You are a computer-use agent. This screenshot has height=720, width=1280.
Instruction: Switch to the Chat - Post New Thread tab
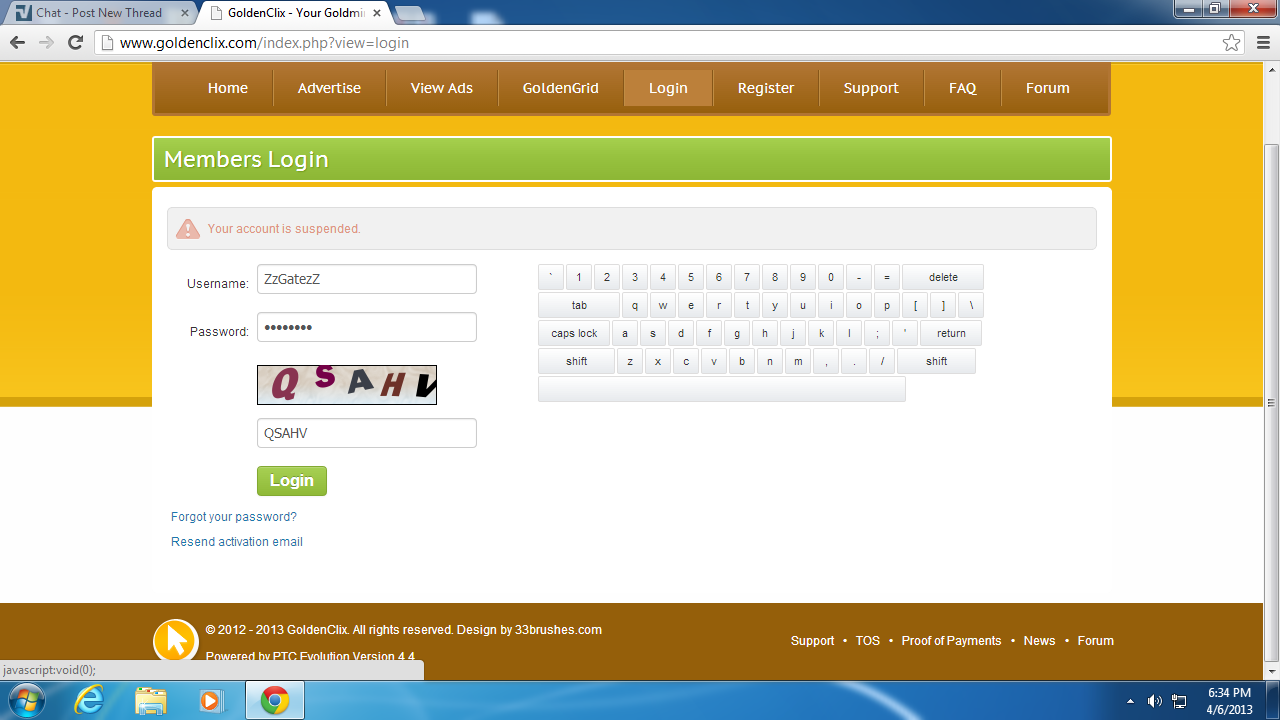click(x=99, y=13)
